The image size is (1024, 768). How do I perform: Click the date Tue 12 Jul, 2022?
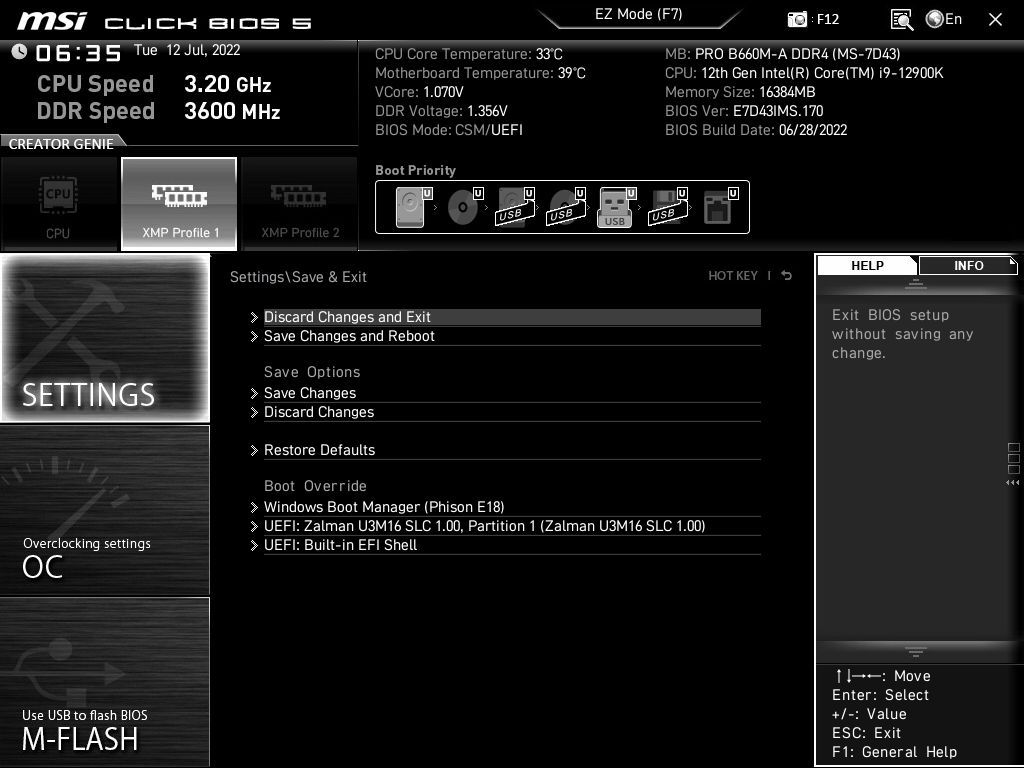[187, 50]
